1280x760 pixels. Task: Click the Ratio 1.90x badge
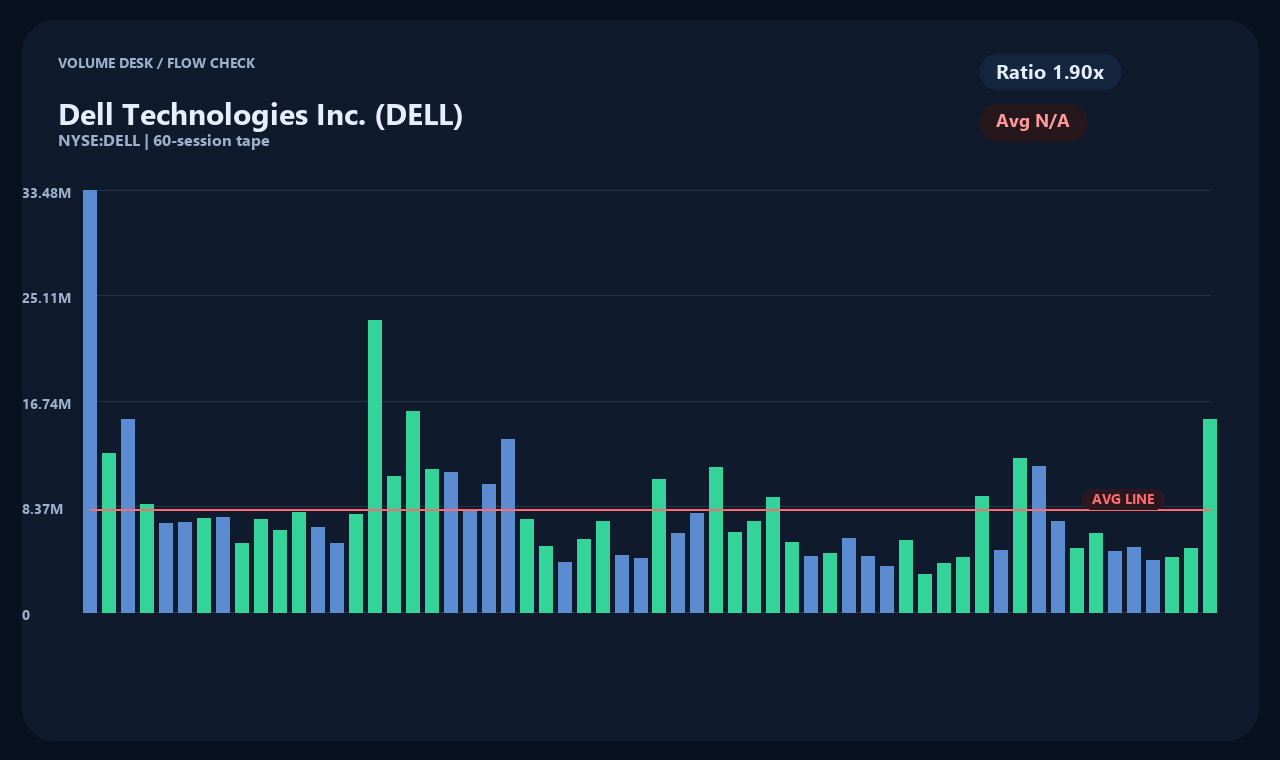click(x=1050, y=72)
